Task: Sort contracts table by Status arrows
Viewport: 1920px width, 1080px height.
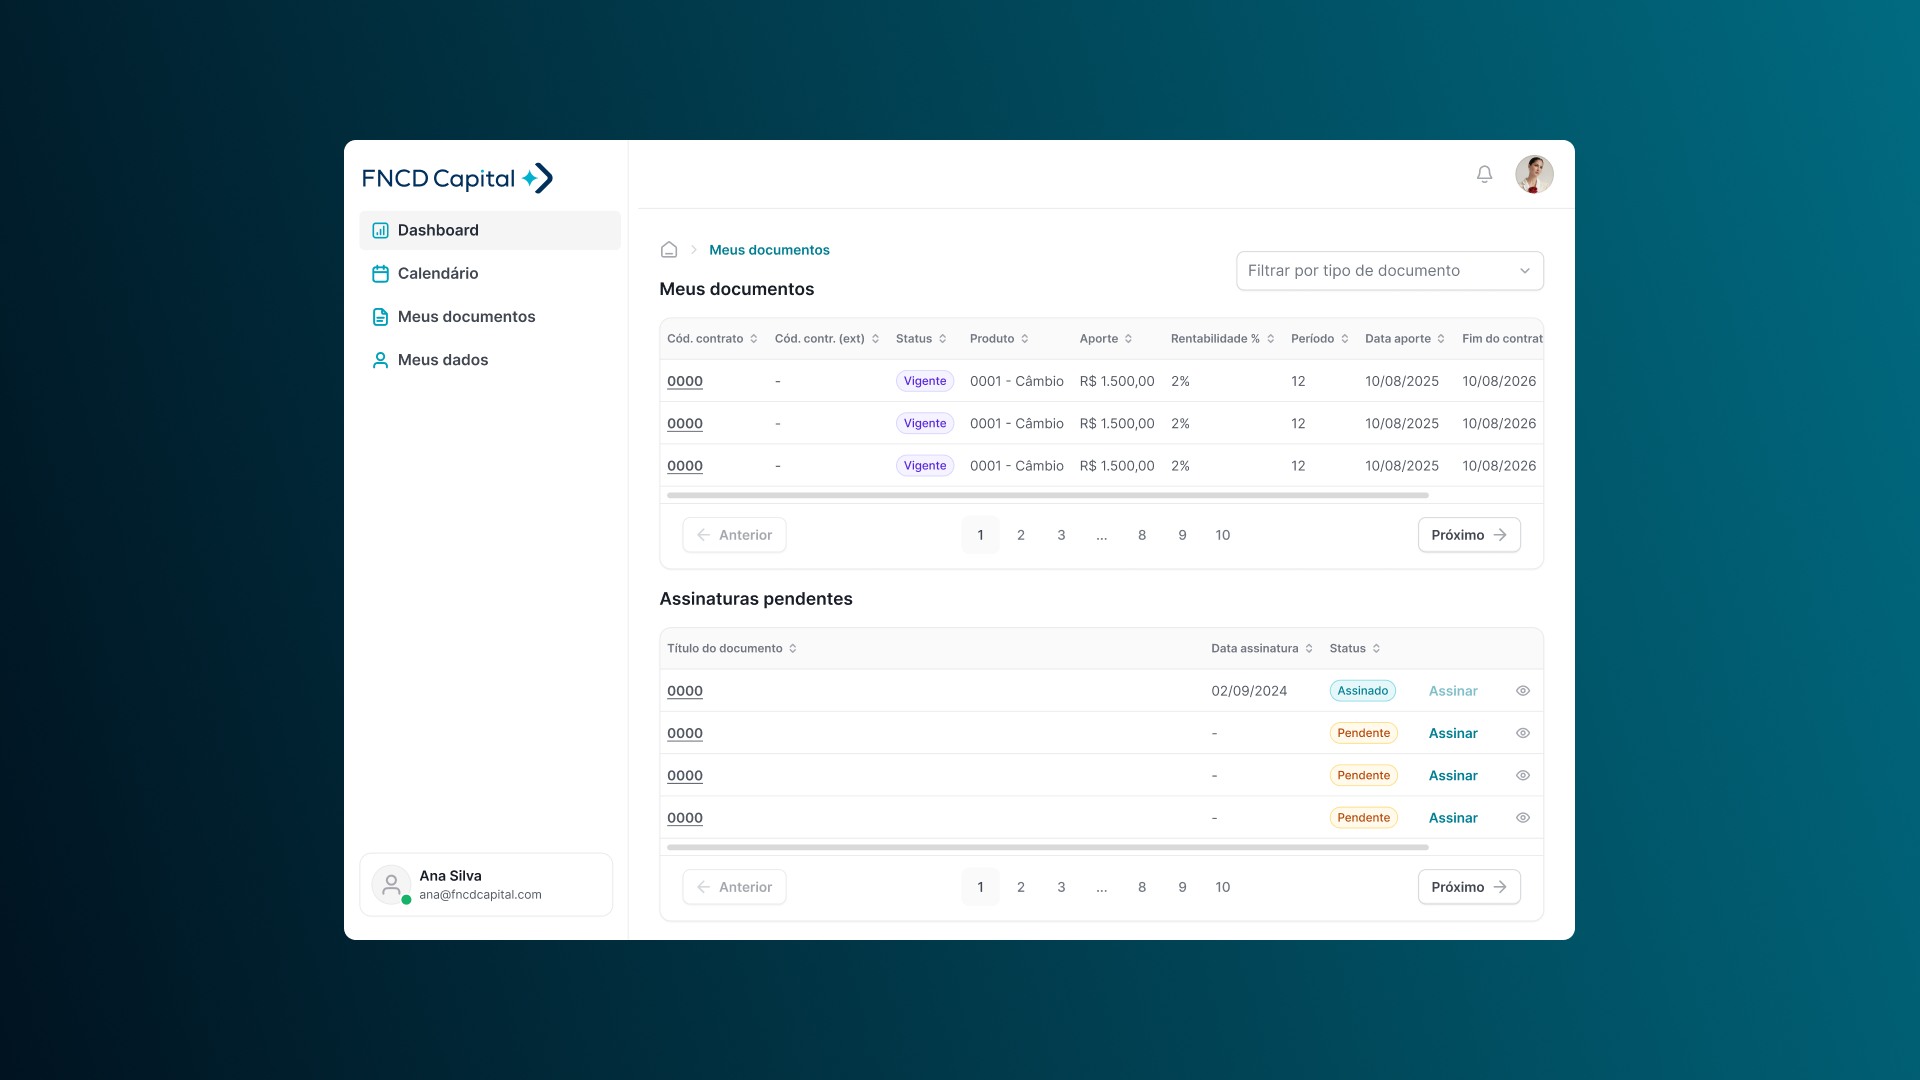Action: 942,339
